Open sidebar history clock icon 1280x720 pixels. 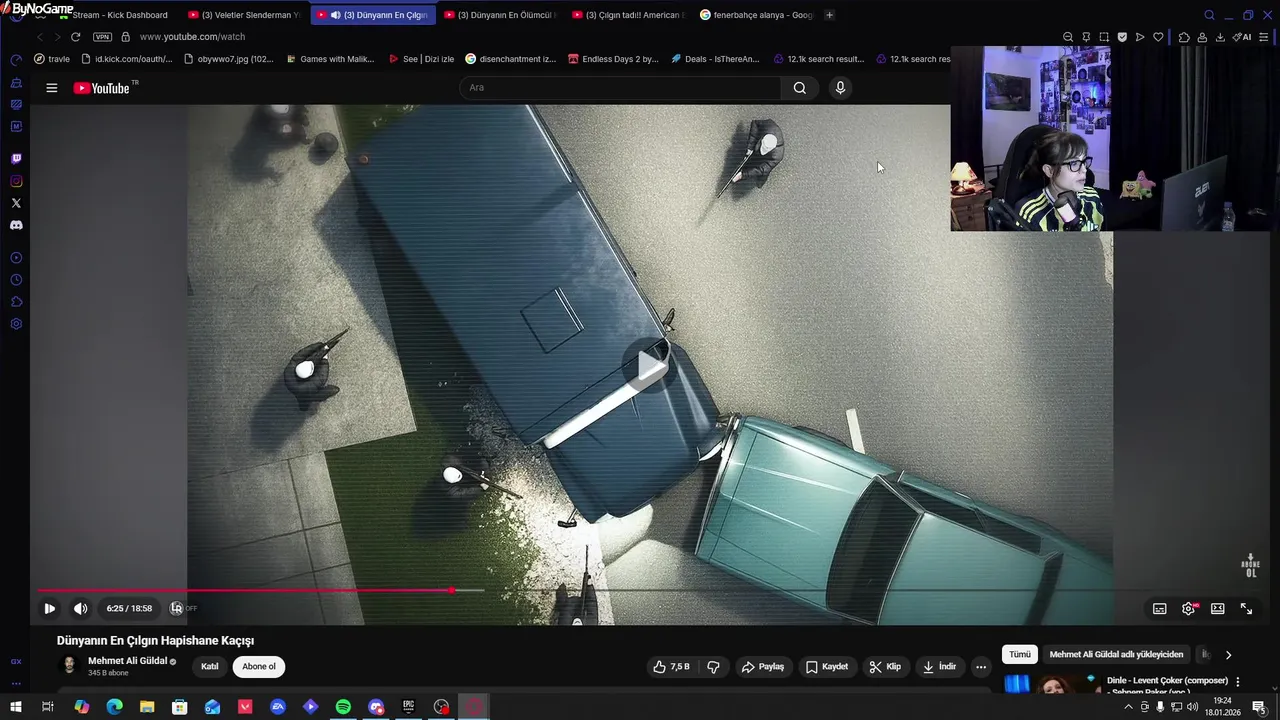pos(16,280)
